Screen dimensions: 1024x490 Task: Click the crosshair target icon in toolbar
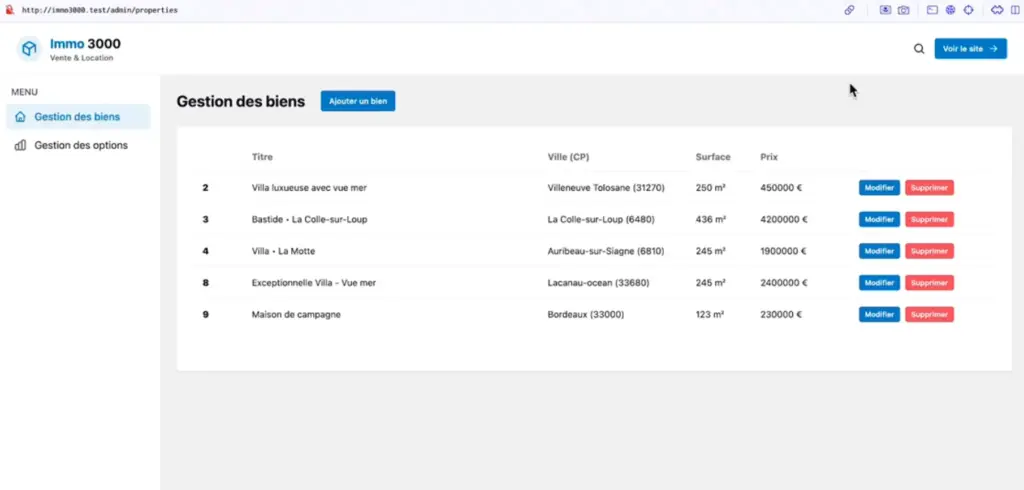point(968,10)
